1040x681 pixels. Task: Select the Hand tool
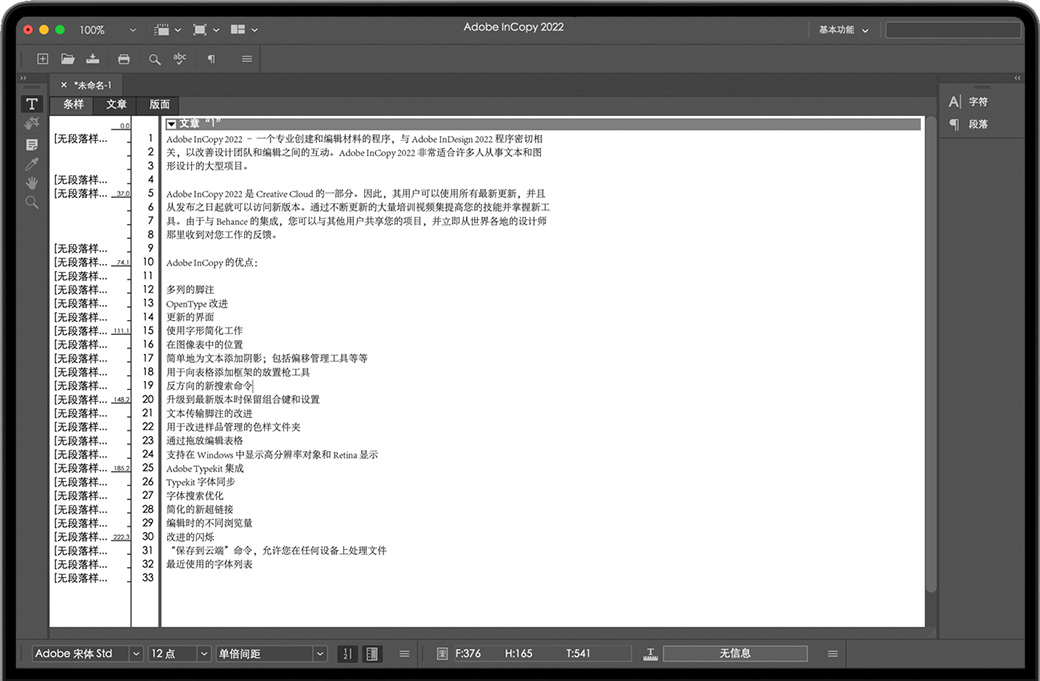(32, 183)
